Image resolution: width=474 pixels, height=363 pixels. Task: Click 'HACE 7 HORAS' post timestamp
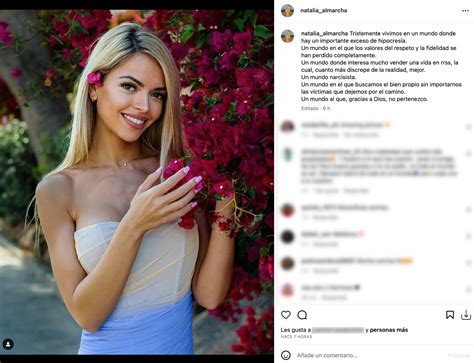pos(296,337)
